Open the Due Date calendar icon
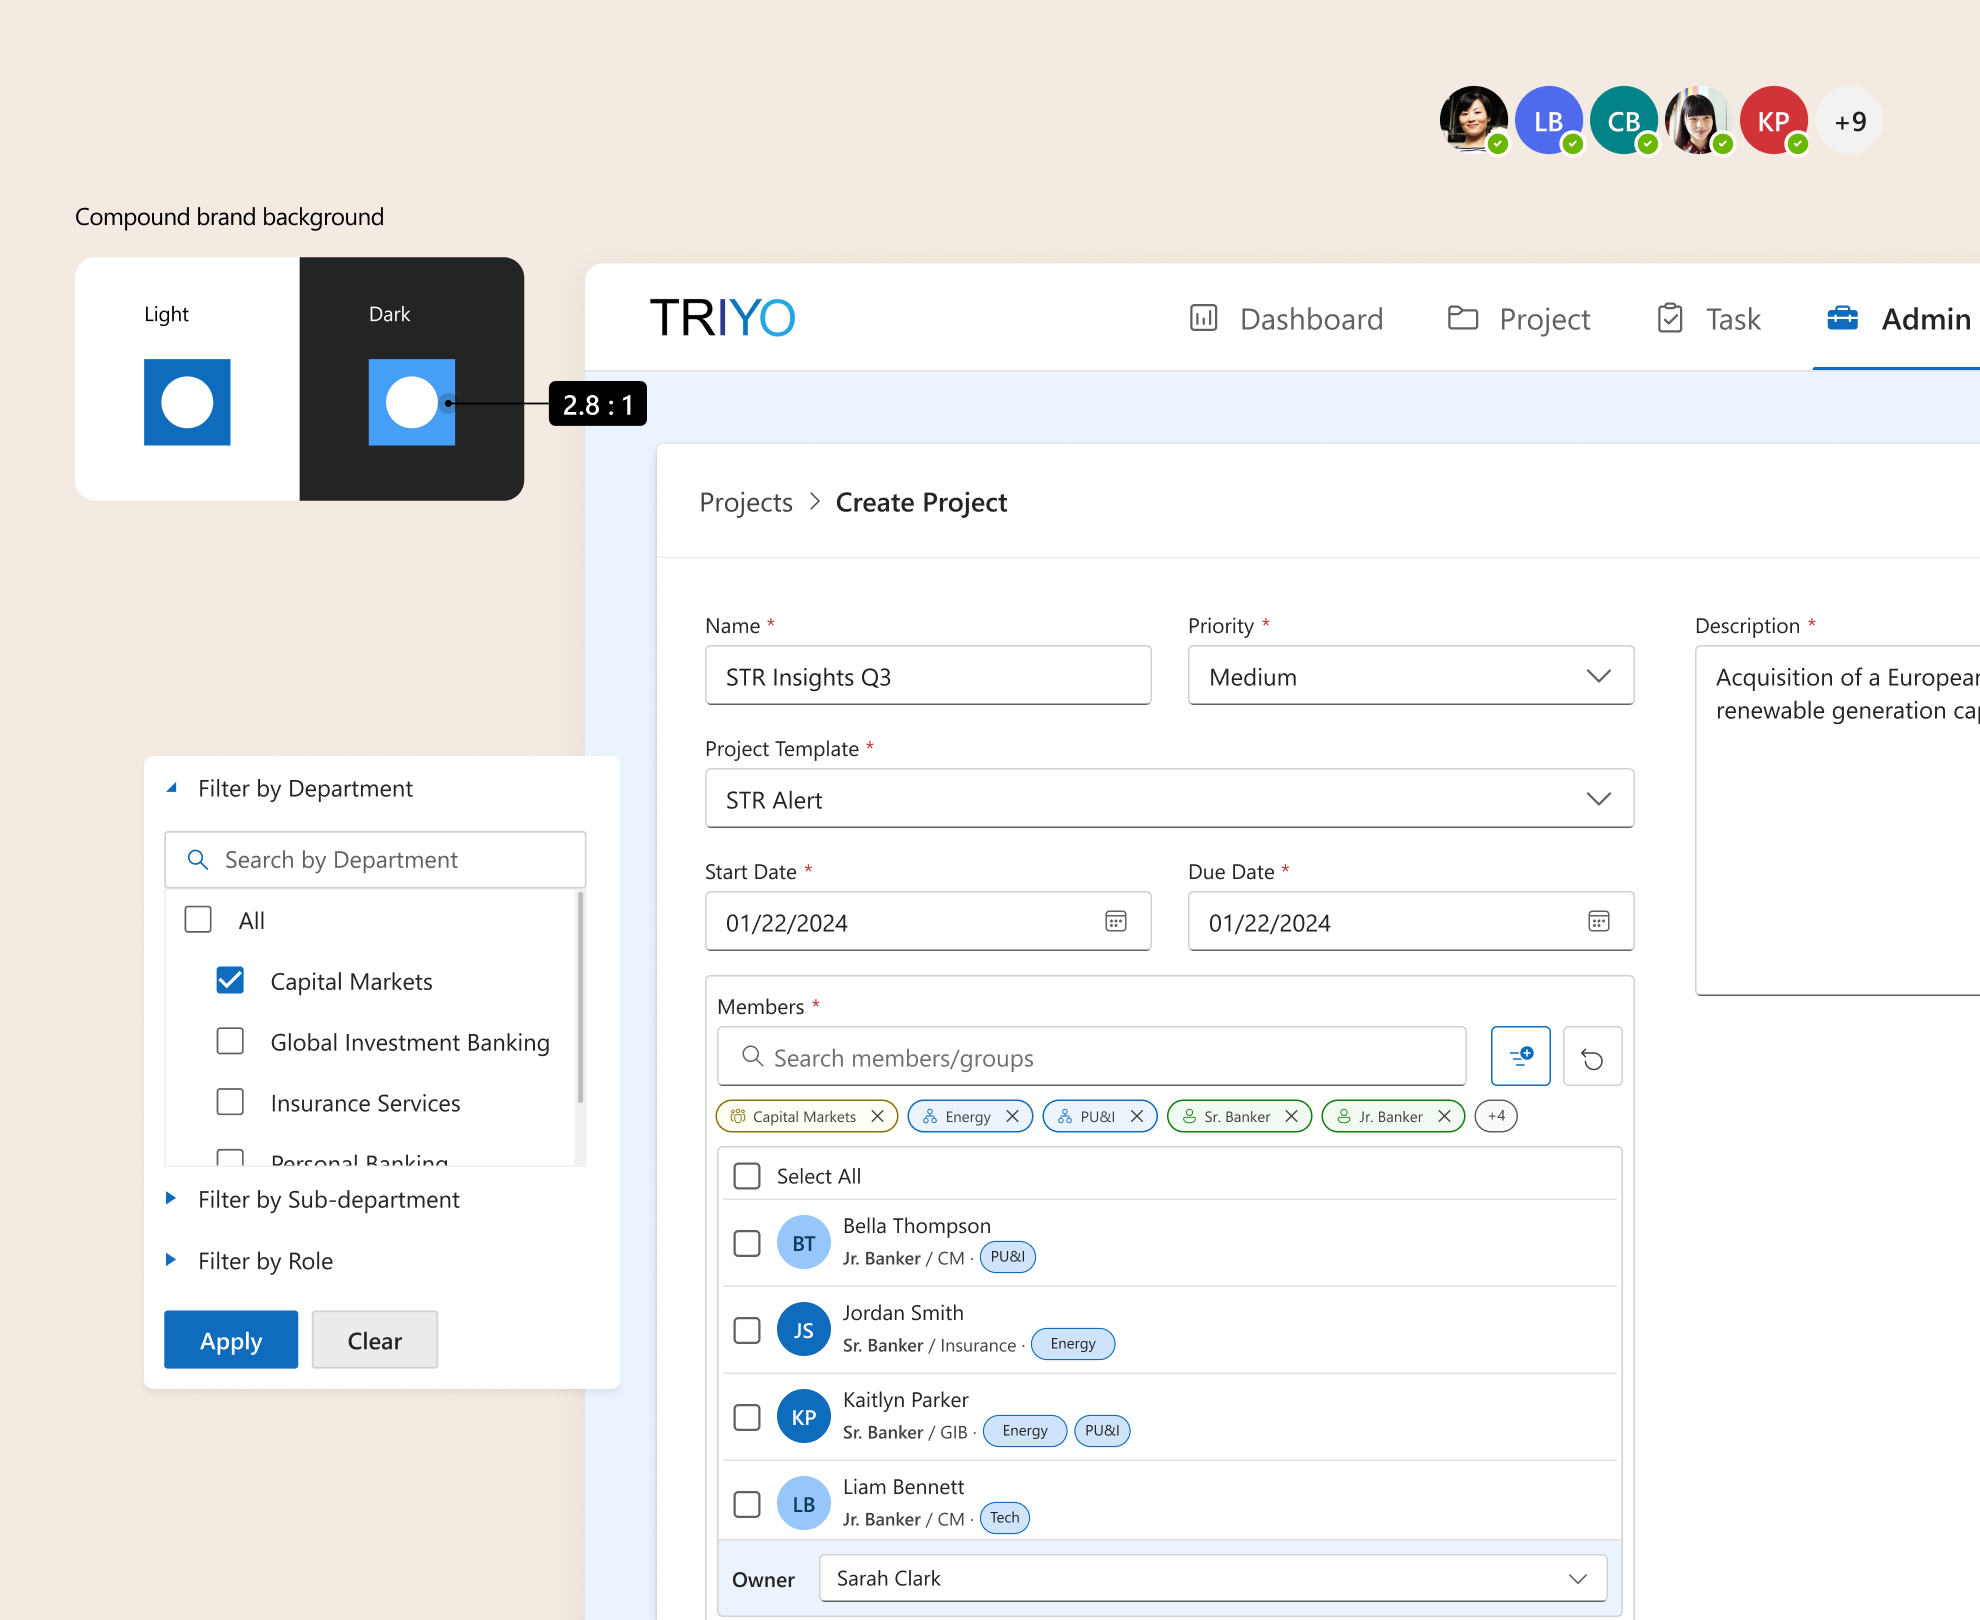The image size is (1980, 1620). pyautogui.click(x=1598, y=921)
